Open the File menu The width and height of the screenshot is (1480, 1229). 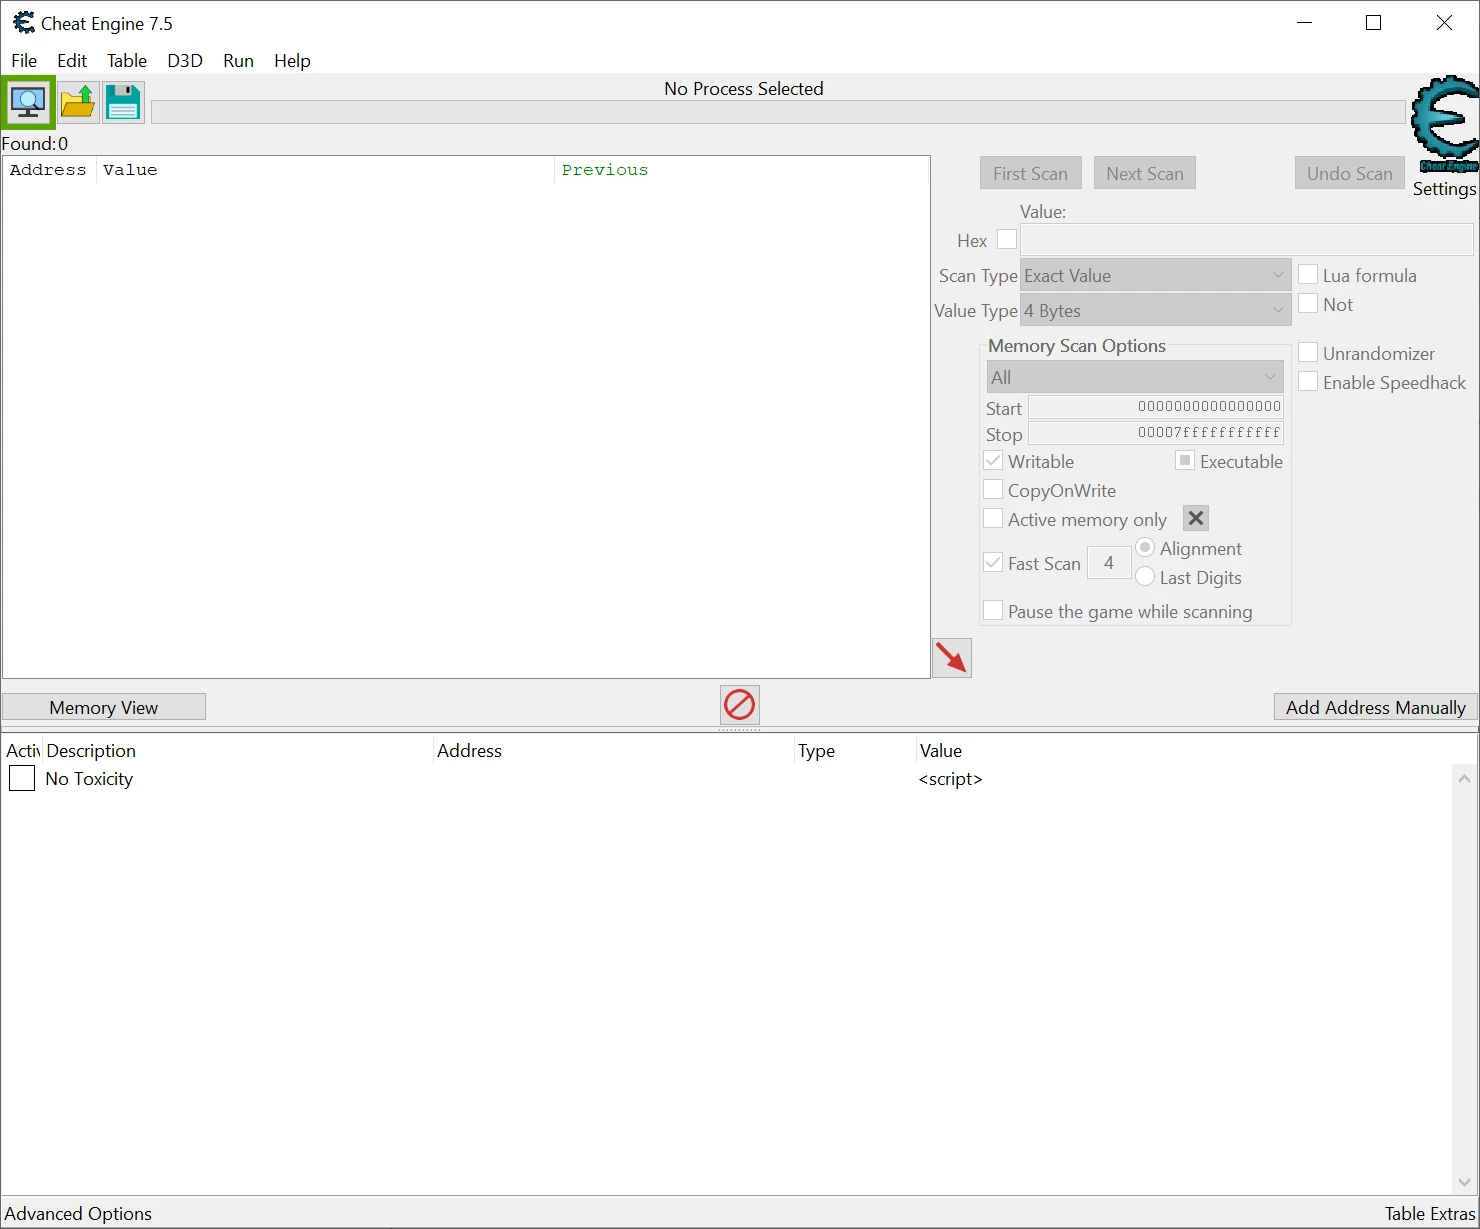pos(24,61)
